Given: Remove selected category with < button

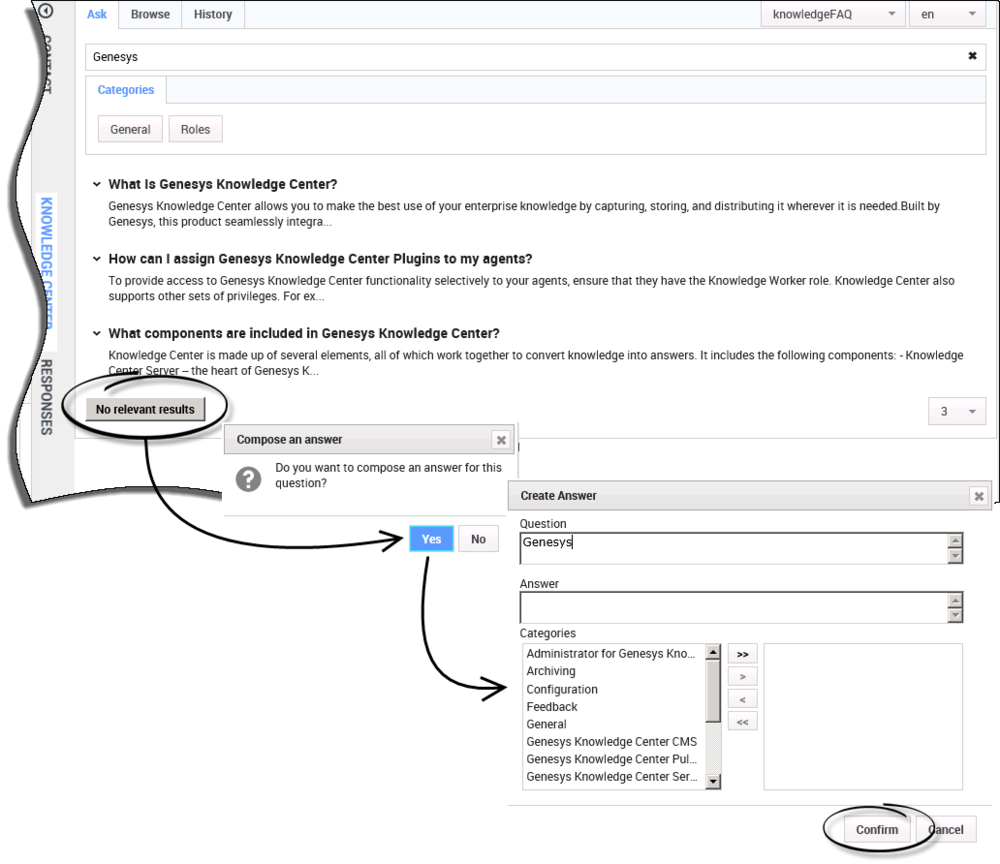Looking at the screenshot, I should click(x=742, y=699).
